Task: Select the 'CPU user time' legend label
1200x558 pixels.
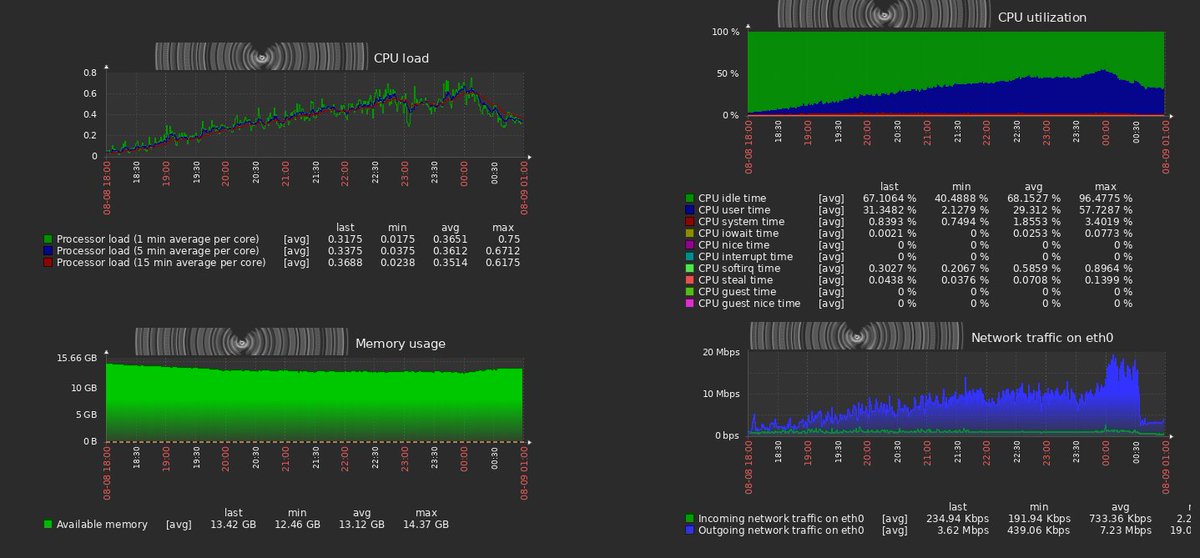Action: pos(734,210)
